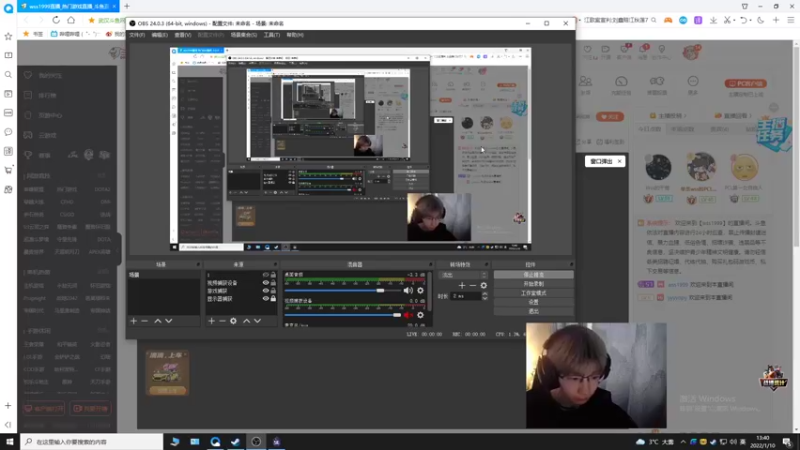Open OBS File (文件) menu
Screen dimensions: 800x450
click(137, 35)
